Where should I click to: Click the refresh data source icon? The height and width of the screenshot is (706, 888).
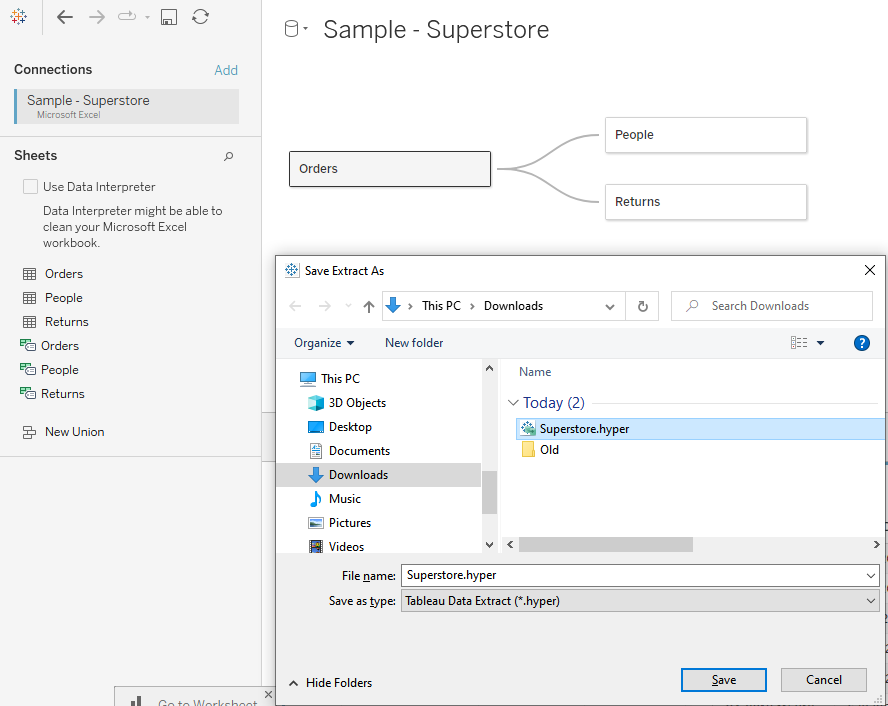point(200,16)
